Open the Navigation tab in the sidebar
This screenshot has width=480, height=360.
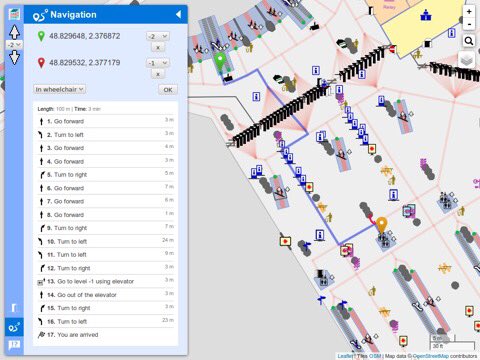tap(14, 327)
